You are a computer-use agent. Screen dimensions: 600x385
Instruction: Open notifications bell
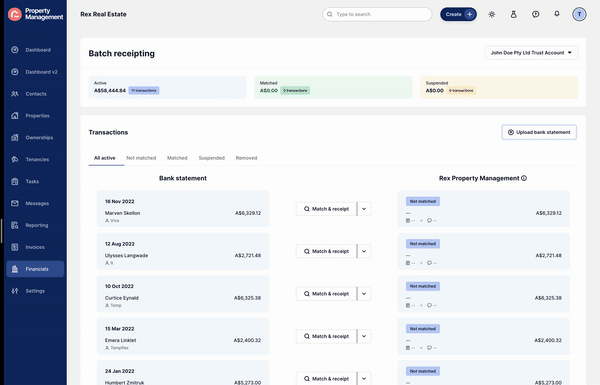(x=557, y=14)
